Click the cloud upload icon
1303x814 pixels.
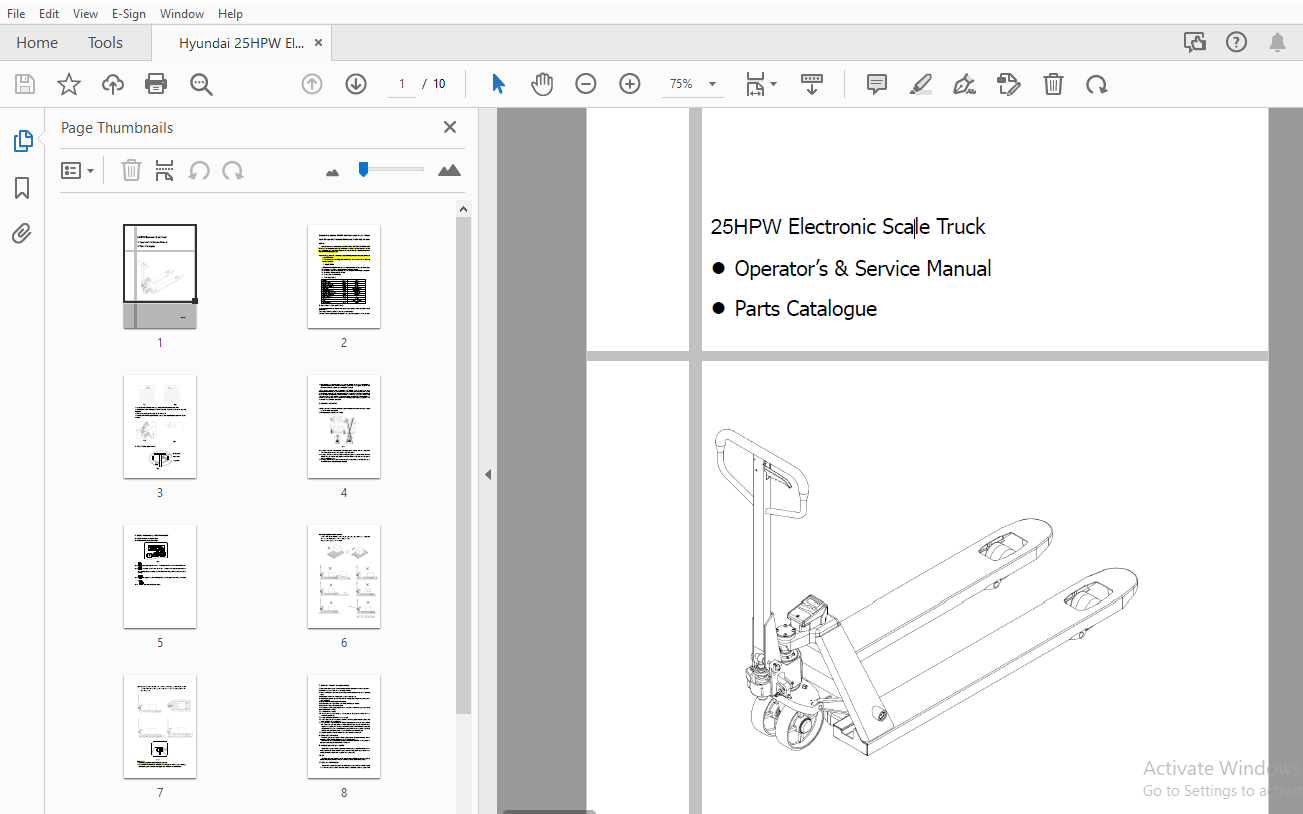[x=113, y=84]
